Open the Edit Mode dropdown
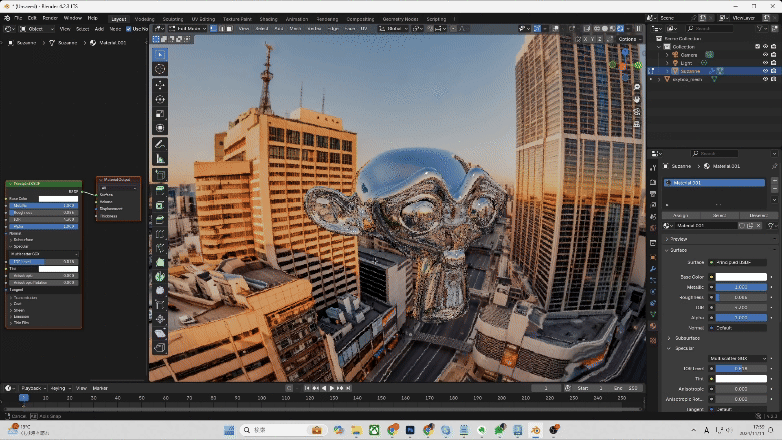The image size is (782, 440). point(188,28)
